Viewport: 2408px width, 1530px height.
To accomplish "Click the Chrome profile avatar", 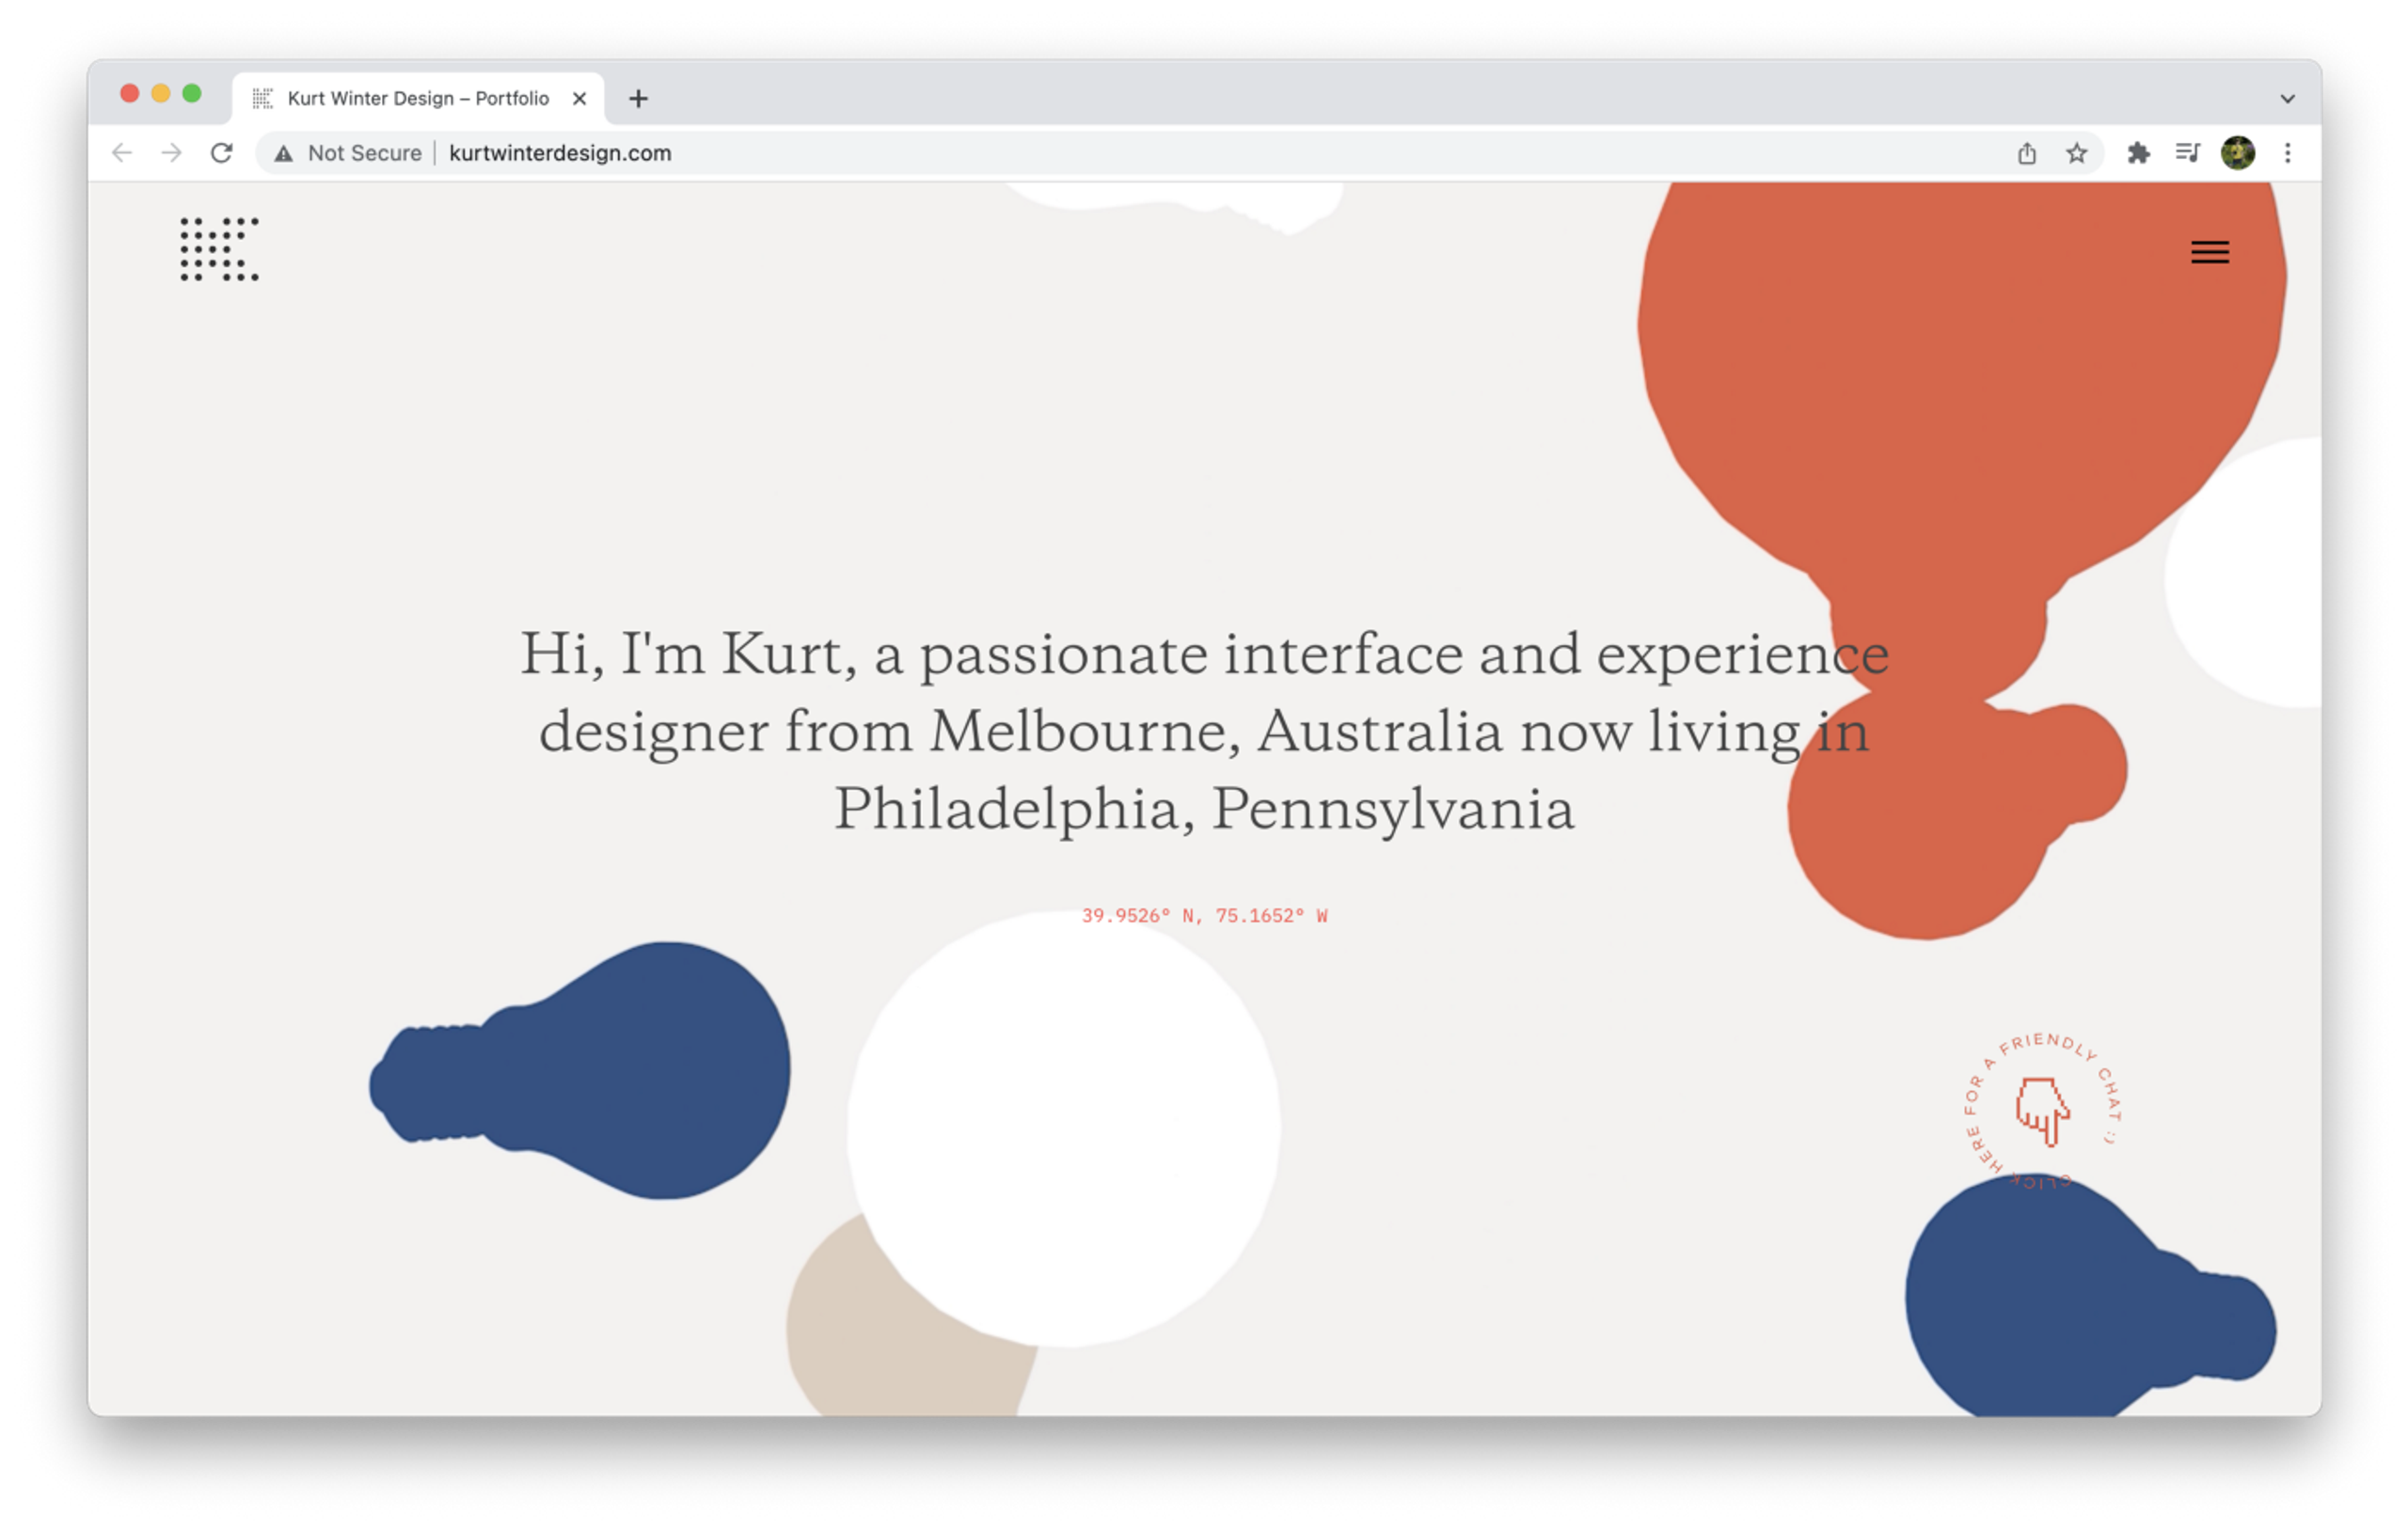I will click(2237, 153).
